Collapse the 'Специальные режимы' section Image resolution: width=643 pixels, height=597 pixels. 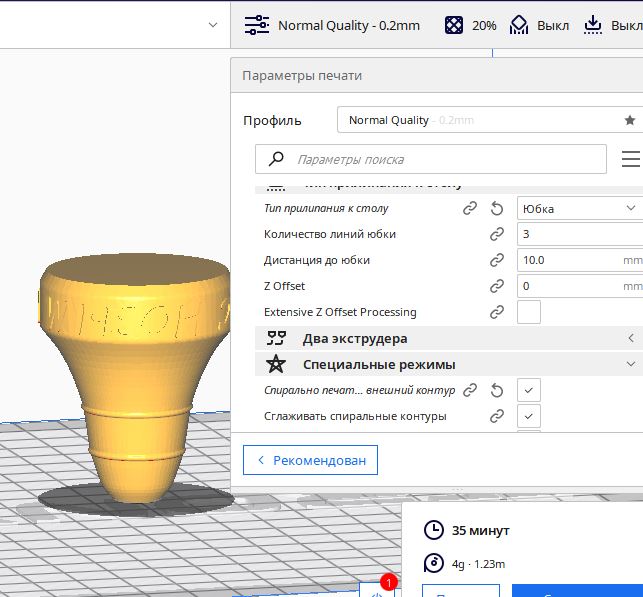point(449,365)
